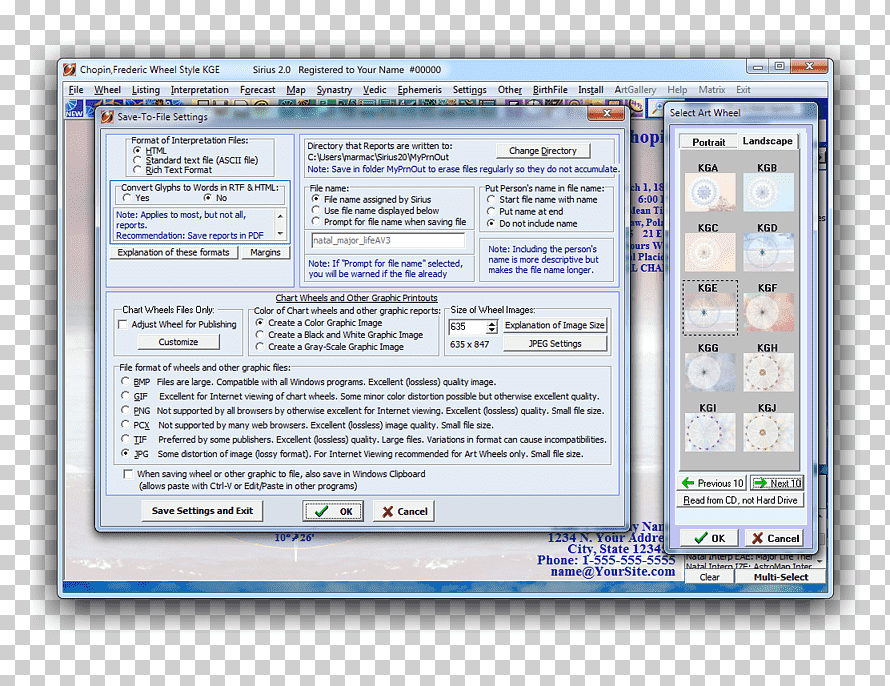The width and height of the screenshot is (890, 686).
Task: Switch to the Portrait tab
Action: click(708, 142)
